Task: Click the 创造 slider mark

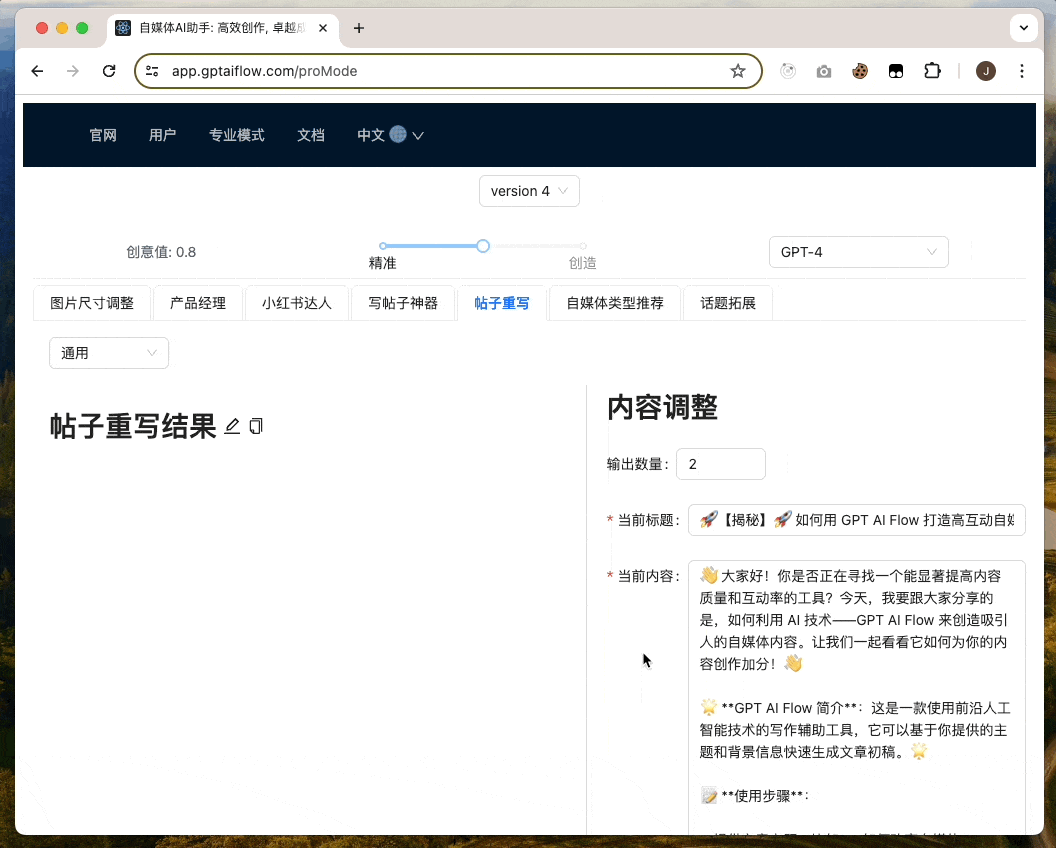Action: pyautogui.click(x=583, y=263)
